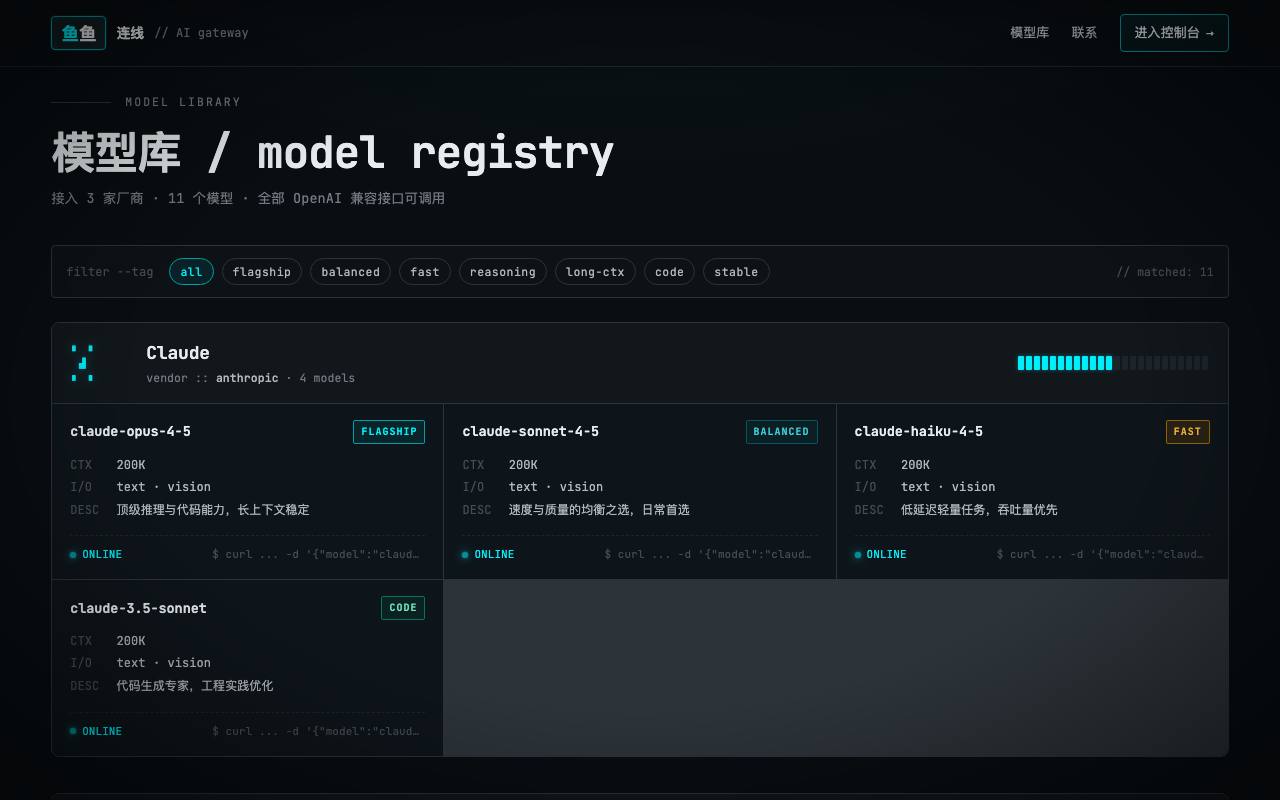Screen dimensions: 1280x800
Task: Click the description 代码生成专家
Action: (195, 686)
